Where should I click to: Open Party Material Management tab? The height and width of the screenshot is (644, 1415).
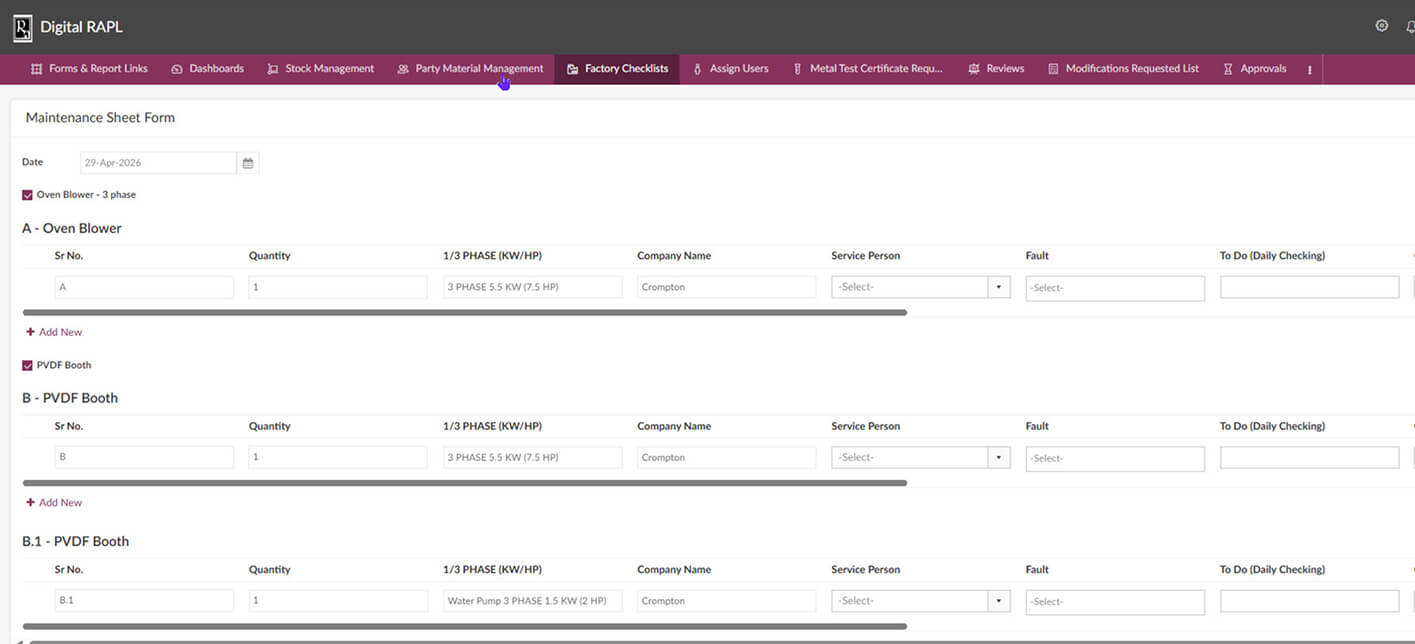click(x=470, y=69)
